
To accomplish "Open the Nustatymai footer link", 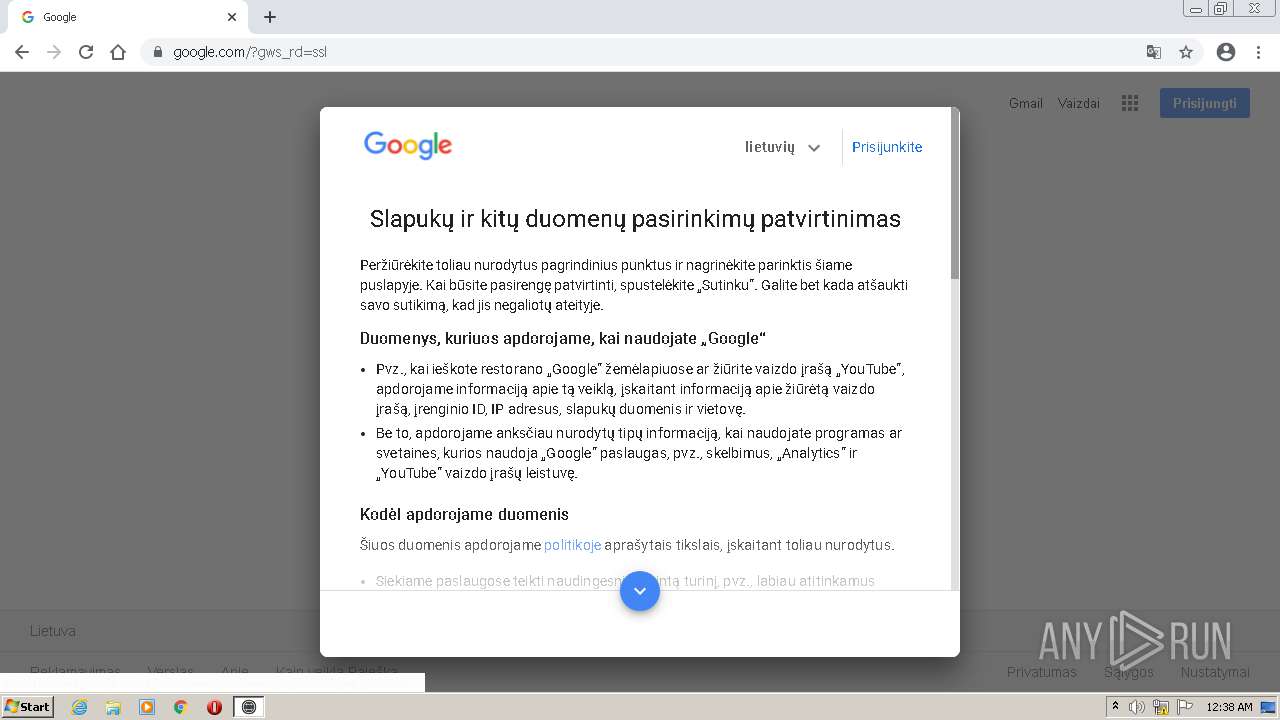I will [1215, 672].
